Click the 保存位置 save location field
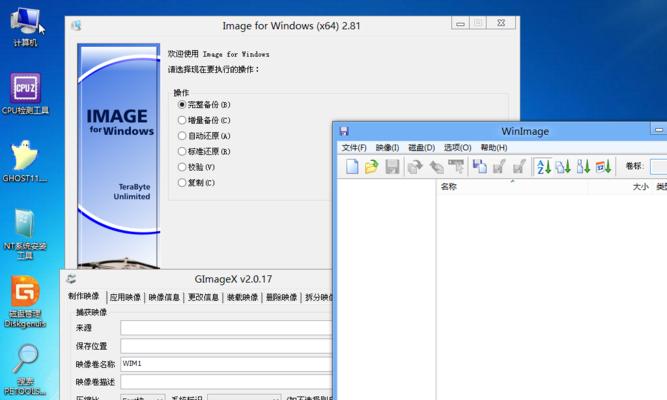The image size is (667, 400). (226, 346)
